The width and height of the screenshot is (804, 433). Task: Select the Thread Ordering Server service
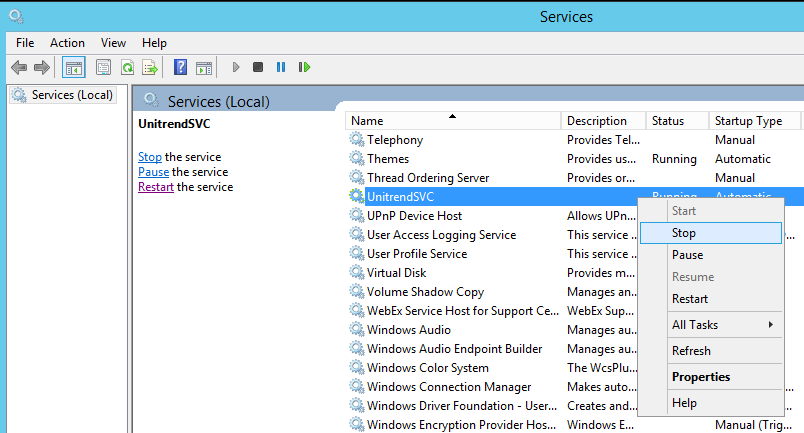(x=574, y=178)
